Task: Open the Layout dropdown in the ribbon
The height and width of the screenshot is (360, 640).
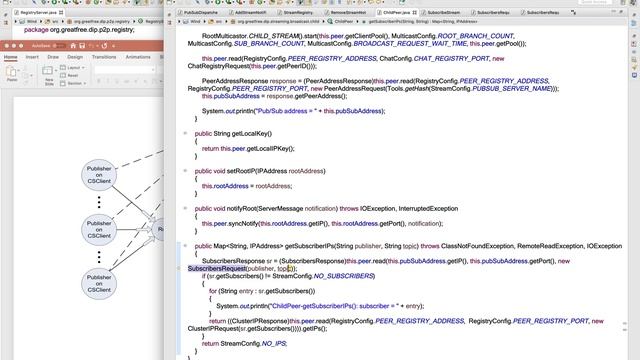Action: (73, 67)
